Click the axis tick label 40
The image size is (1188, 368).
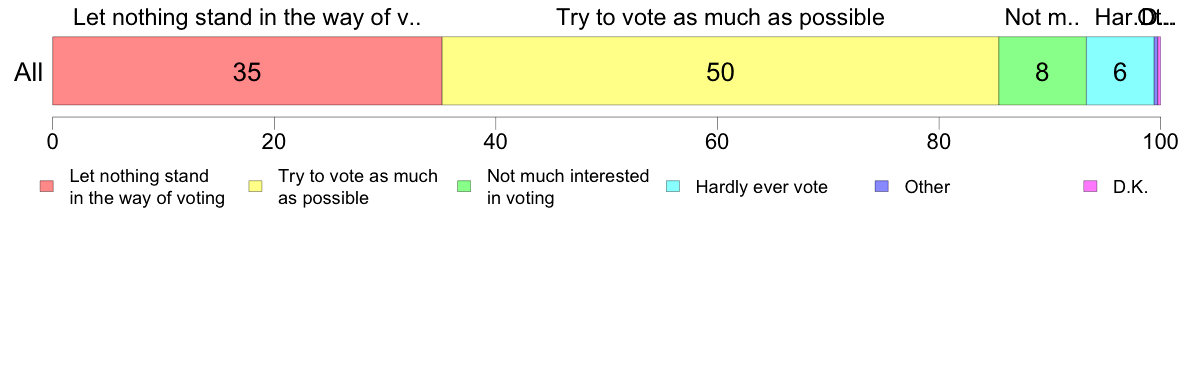[x=495, y=141]
